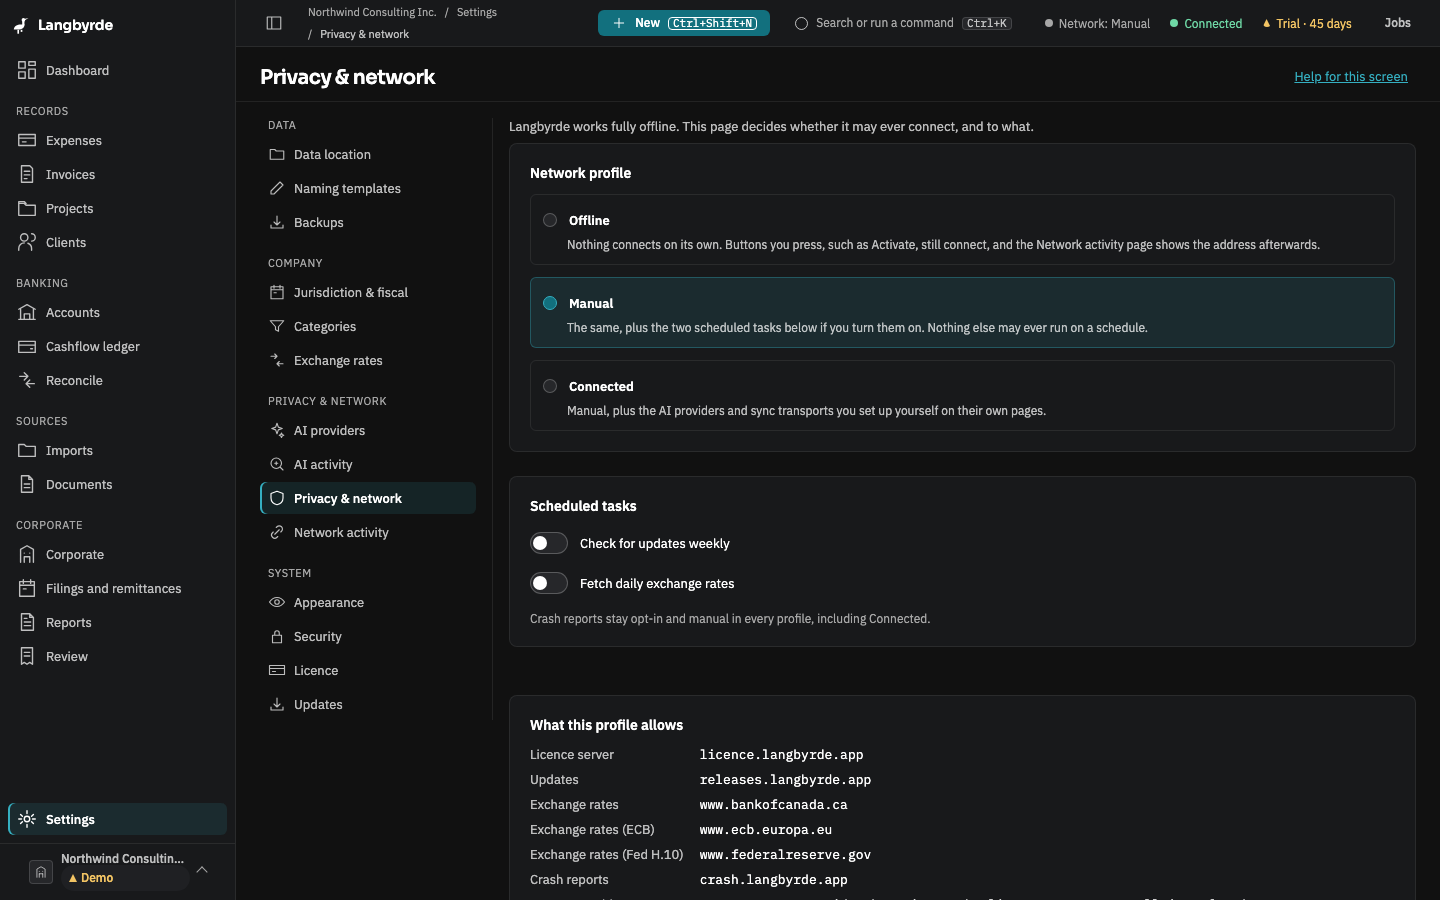Click the Invoices document icon
1440x900 pixels.
27,174
